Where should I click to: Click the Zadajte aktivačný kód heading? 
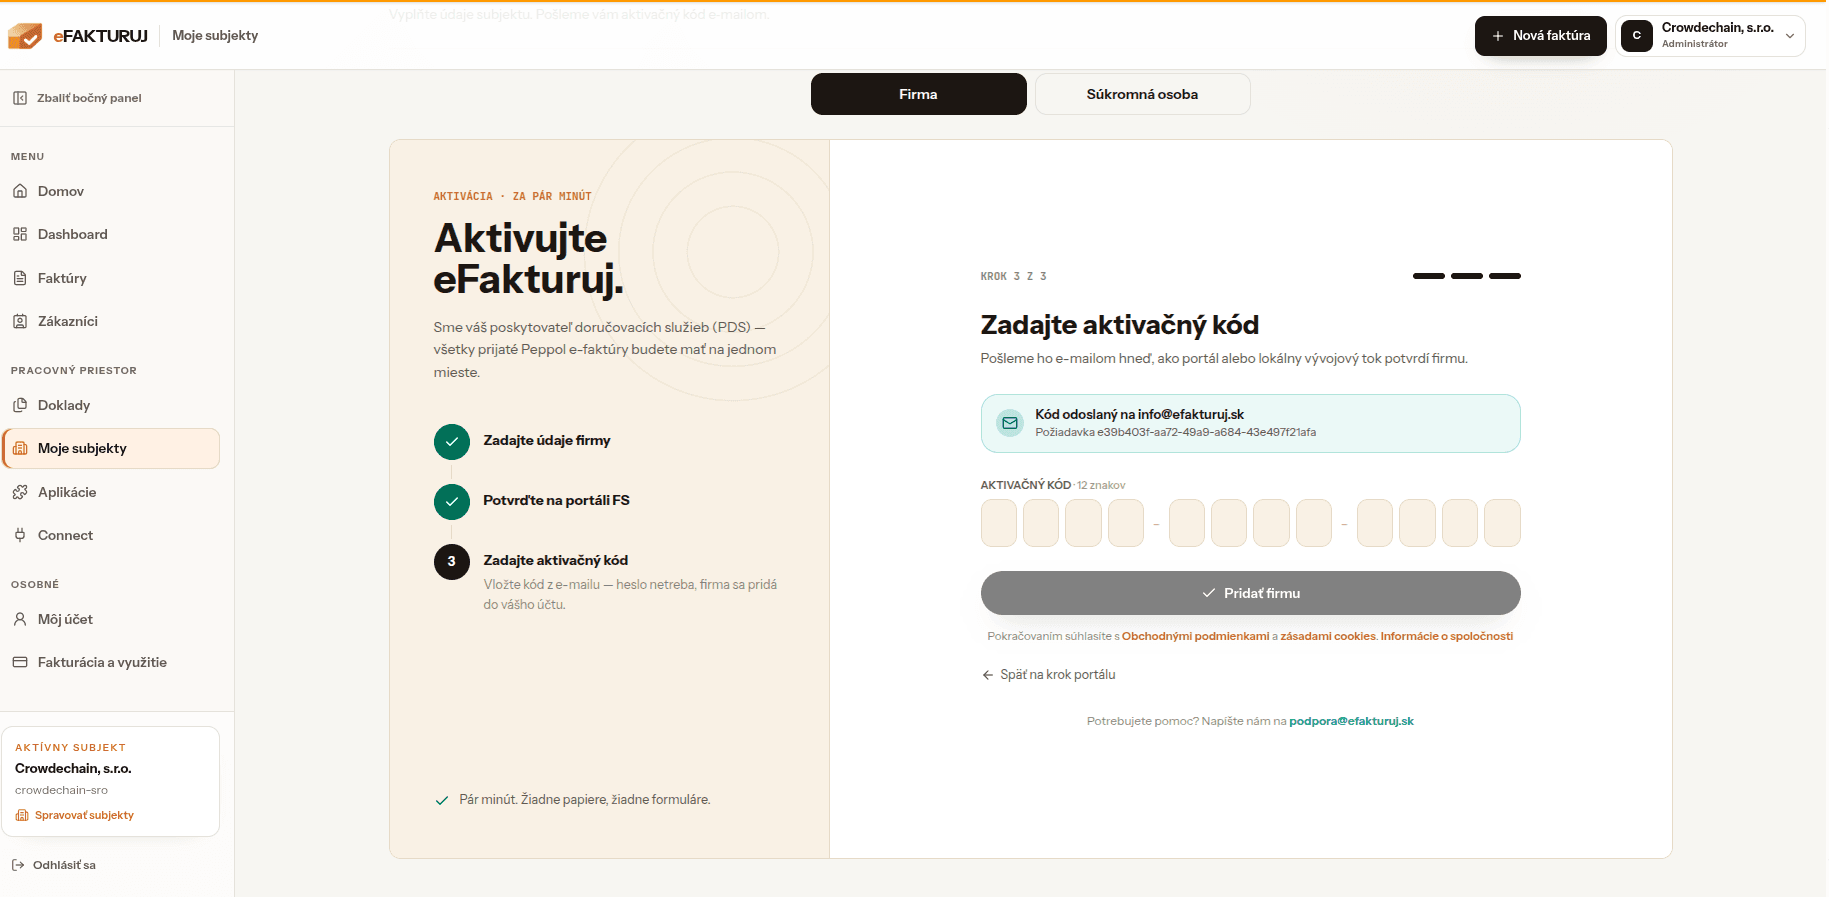1119,325
